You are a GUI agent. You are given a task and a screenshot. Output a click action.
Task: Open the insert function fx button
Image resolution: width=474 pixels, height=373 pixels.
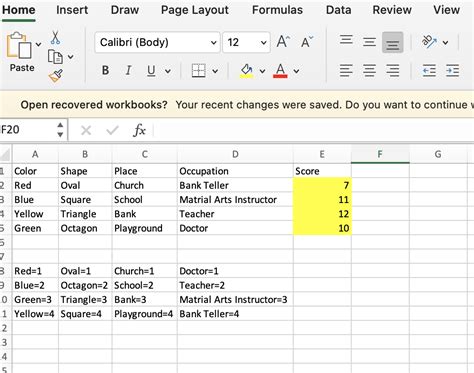pos(139,130)
